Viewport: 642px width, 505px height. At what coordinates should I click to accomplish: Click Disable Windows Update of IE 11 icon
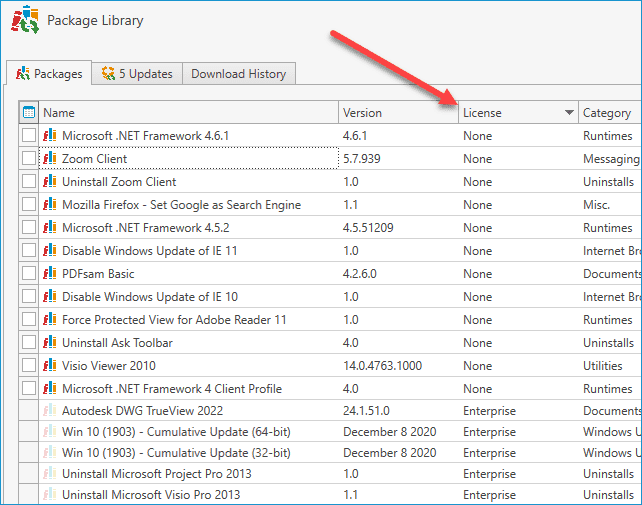click(50, 250)
